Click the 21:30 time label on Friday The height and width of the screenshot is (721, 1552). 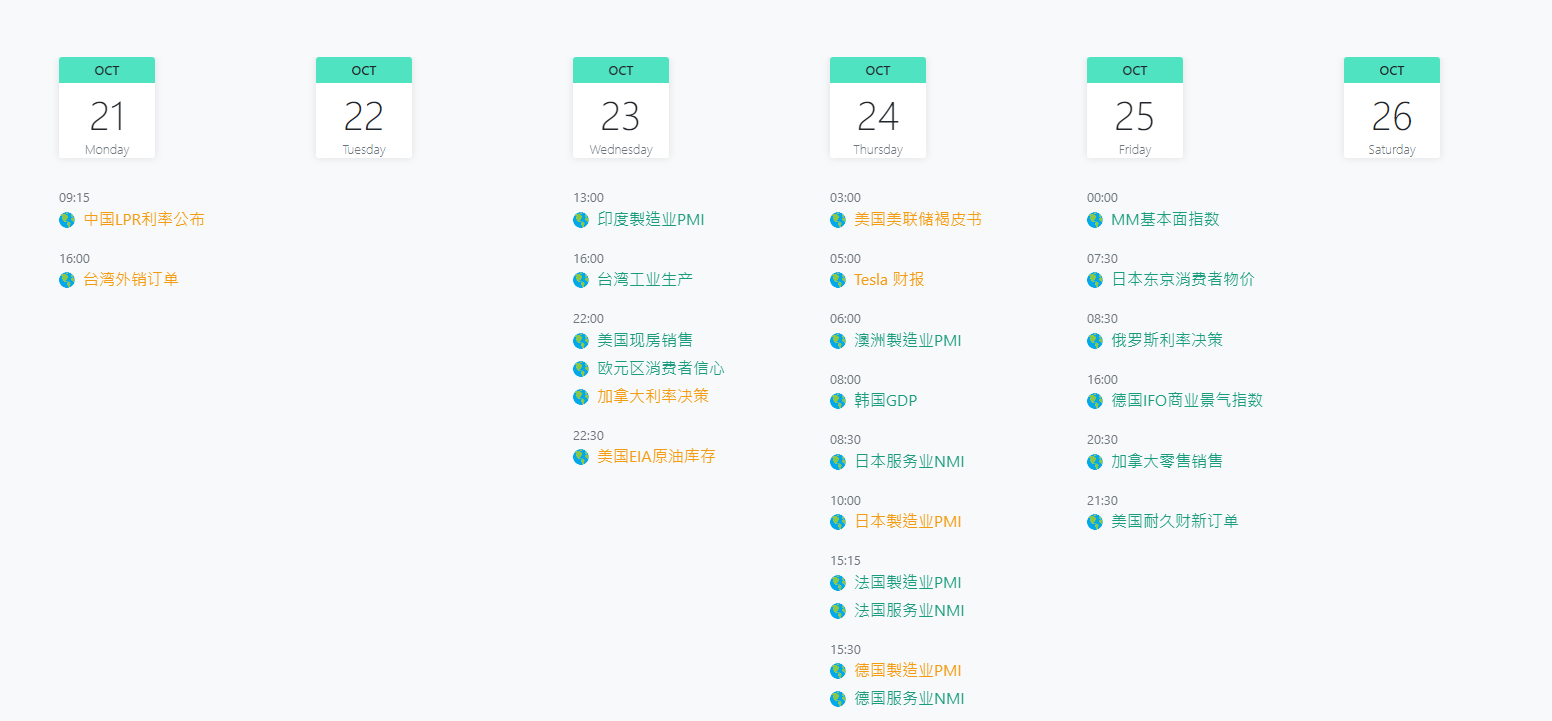tap(1102, 501)
